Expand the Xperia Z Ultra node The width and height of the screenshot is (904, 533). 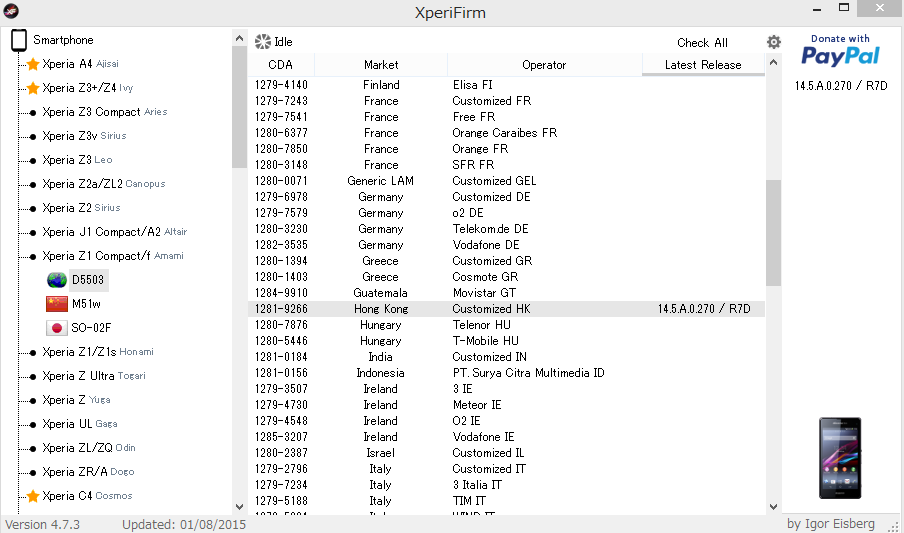click(x=33, y=376)
